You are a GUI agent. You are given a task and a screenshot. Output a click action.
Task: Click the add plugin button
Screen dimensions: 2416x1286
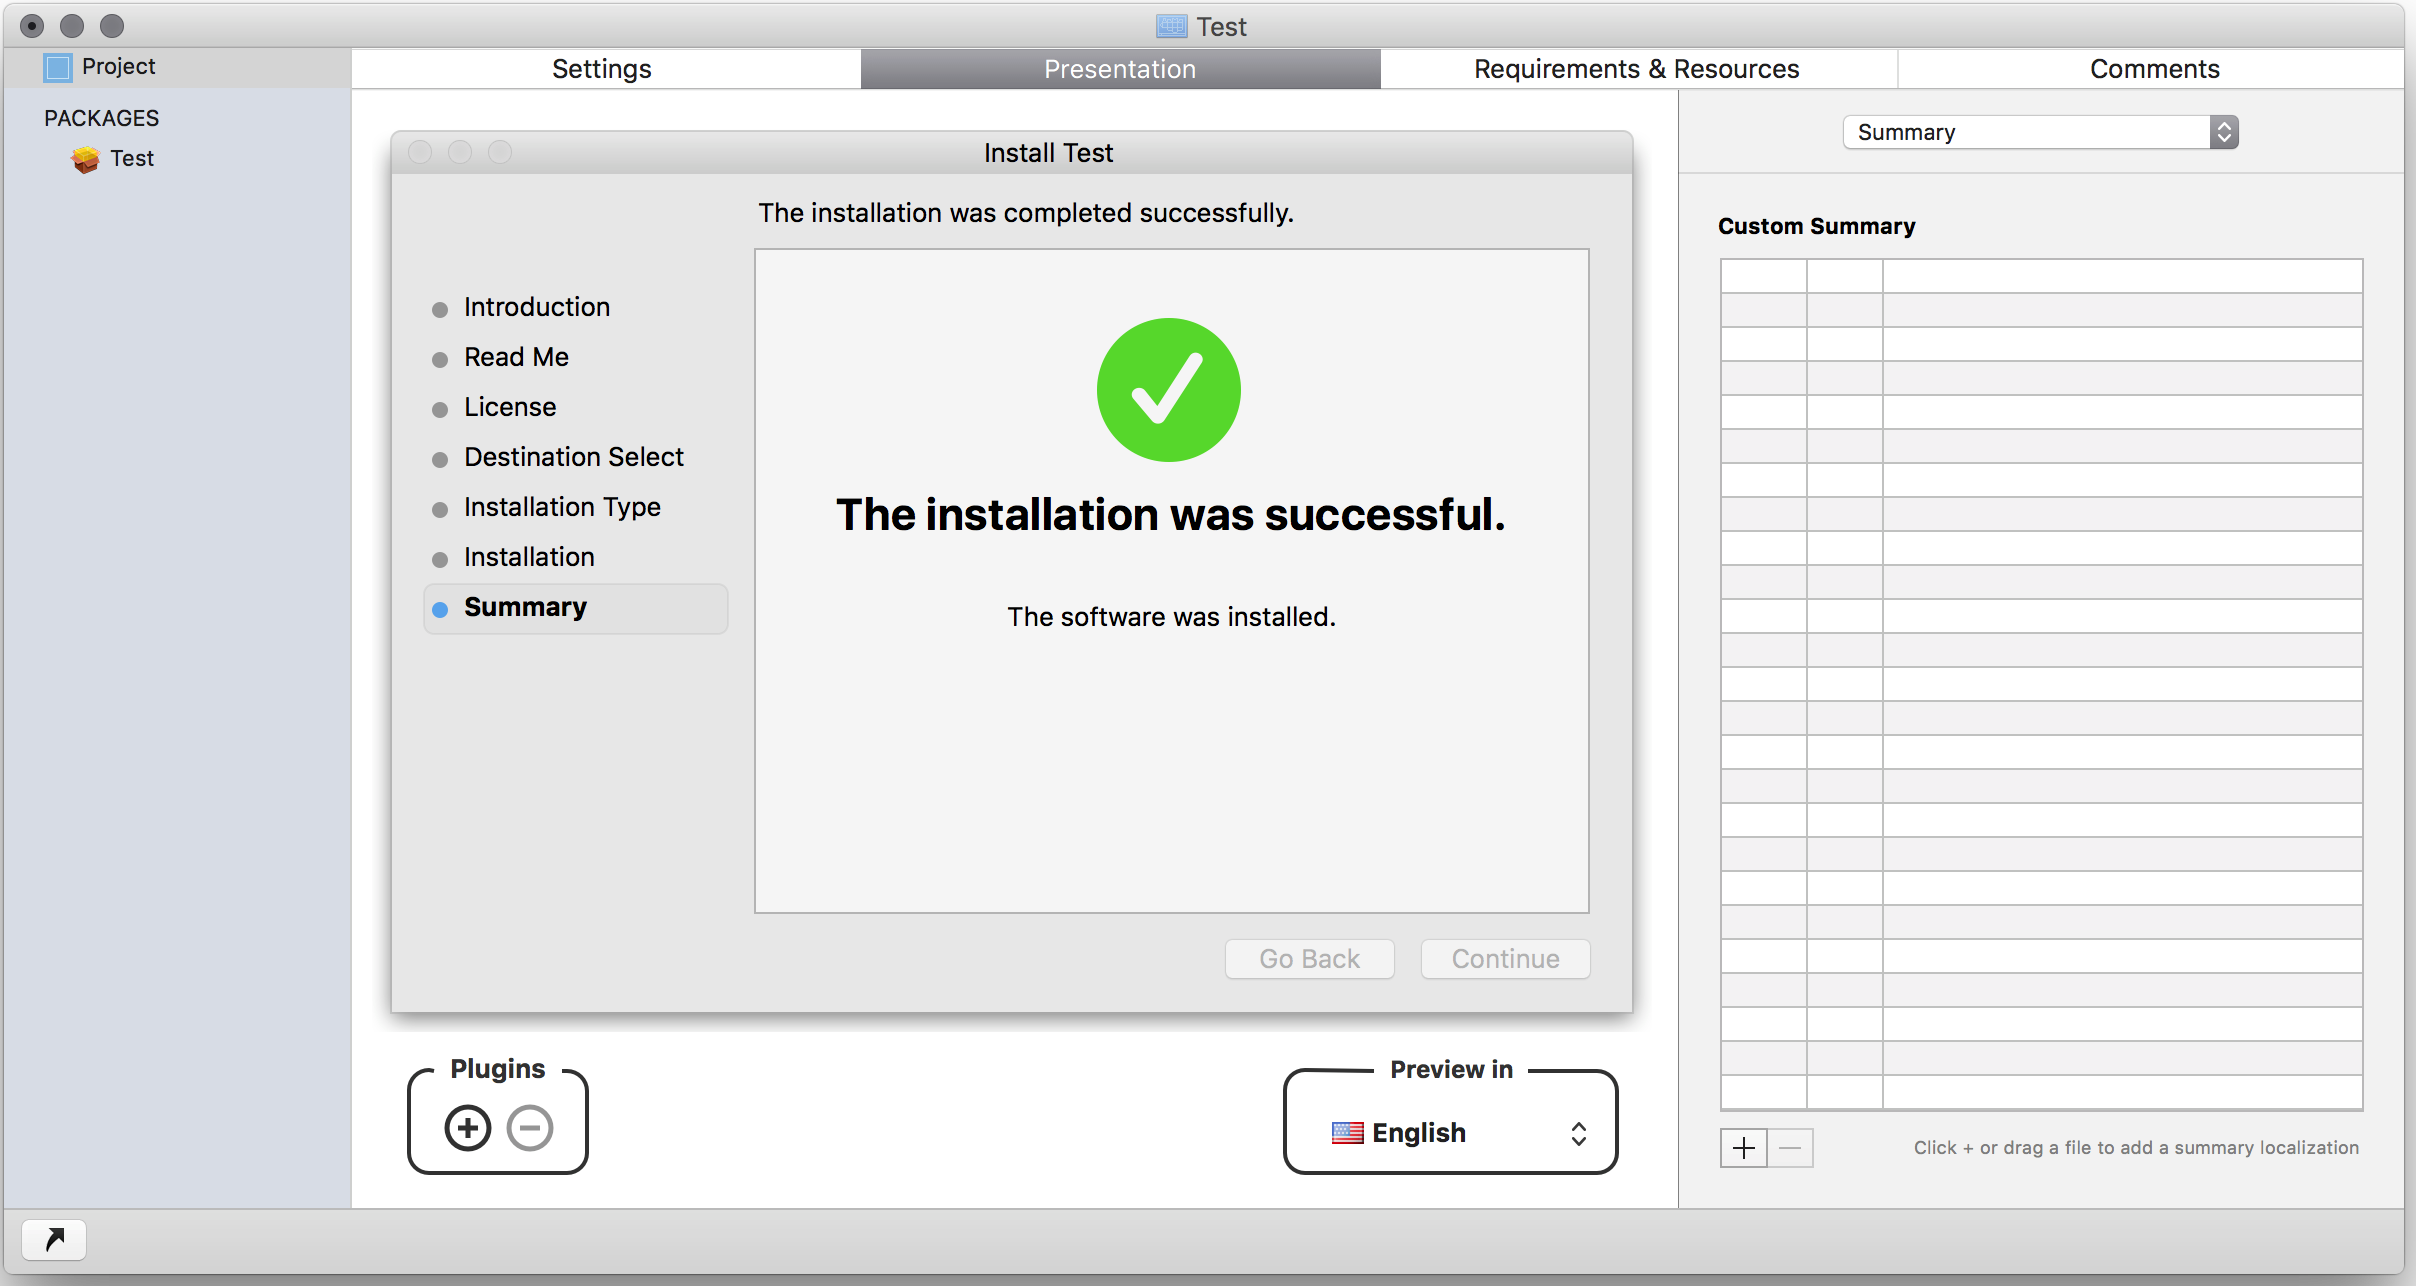pyautogui.click(x=470, y=1126)
